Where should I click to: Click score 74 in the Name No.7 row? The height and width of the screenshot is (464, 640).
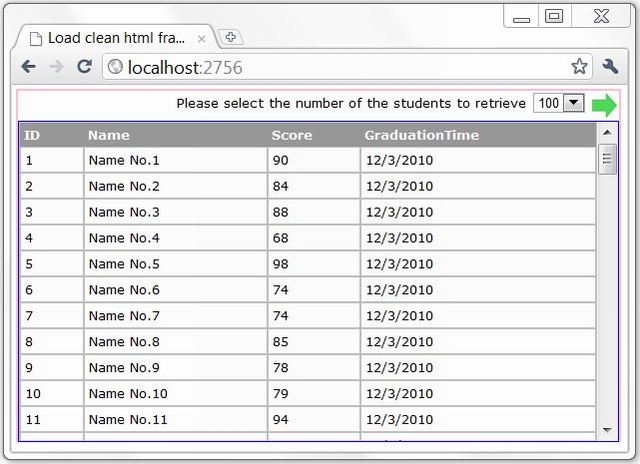(x=314, y=316)
